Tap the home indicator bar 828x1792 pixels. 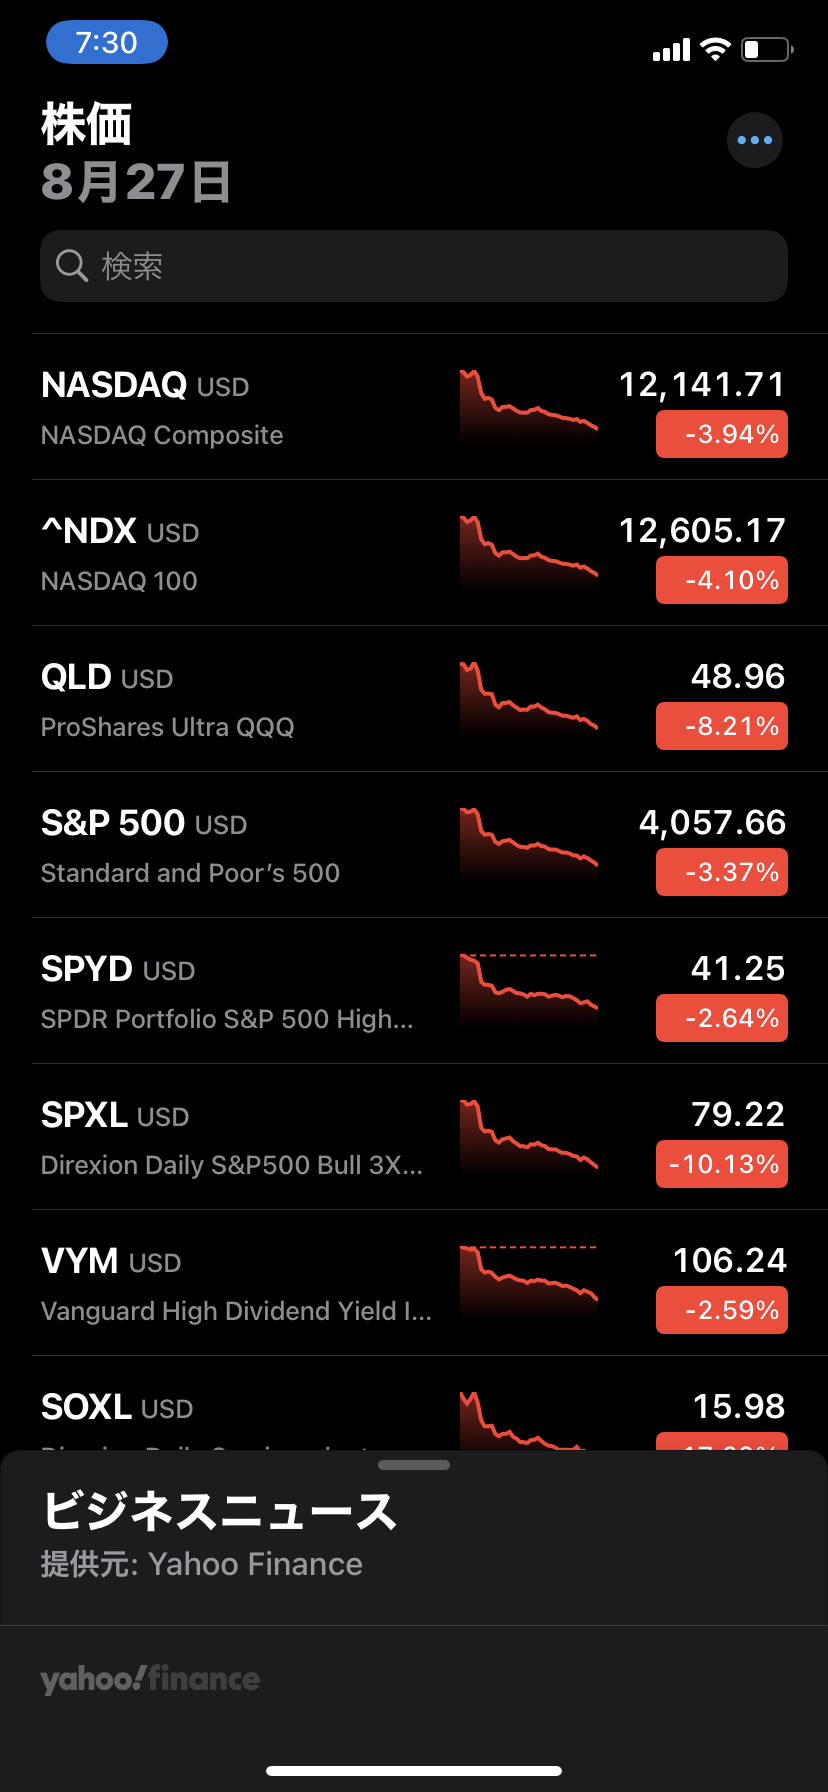[x=414, y=1771]
